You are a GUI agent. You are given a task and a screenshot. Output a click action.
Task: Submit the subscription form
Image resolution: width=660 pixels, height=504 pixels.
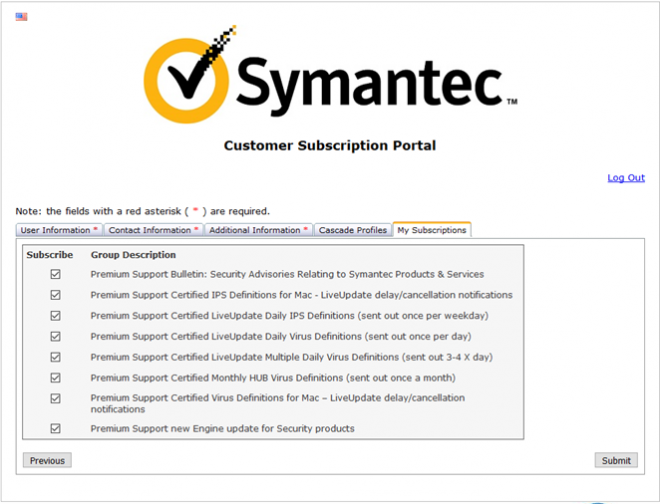616,460
